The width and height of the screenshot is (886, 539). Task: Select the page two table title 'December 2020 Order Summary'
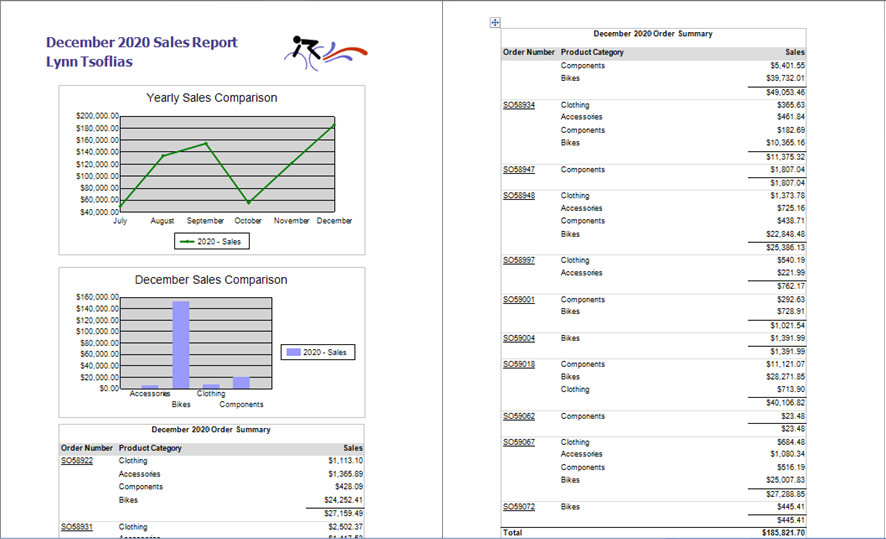tap(653, 34)
